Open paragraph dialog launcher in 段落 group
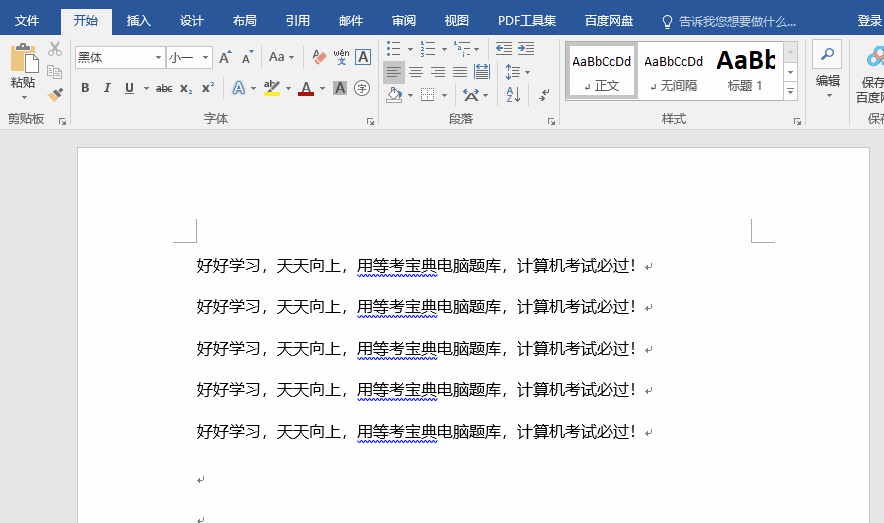The width and height of the screenshot is (884, 523). point(551,121)
